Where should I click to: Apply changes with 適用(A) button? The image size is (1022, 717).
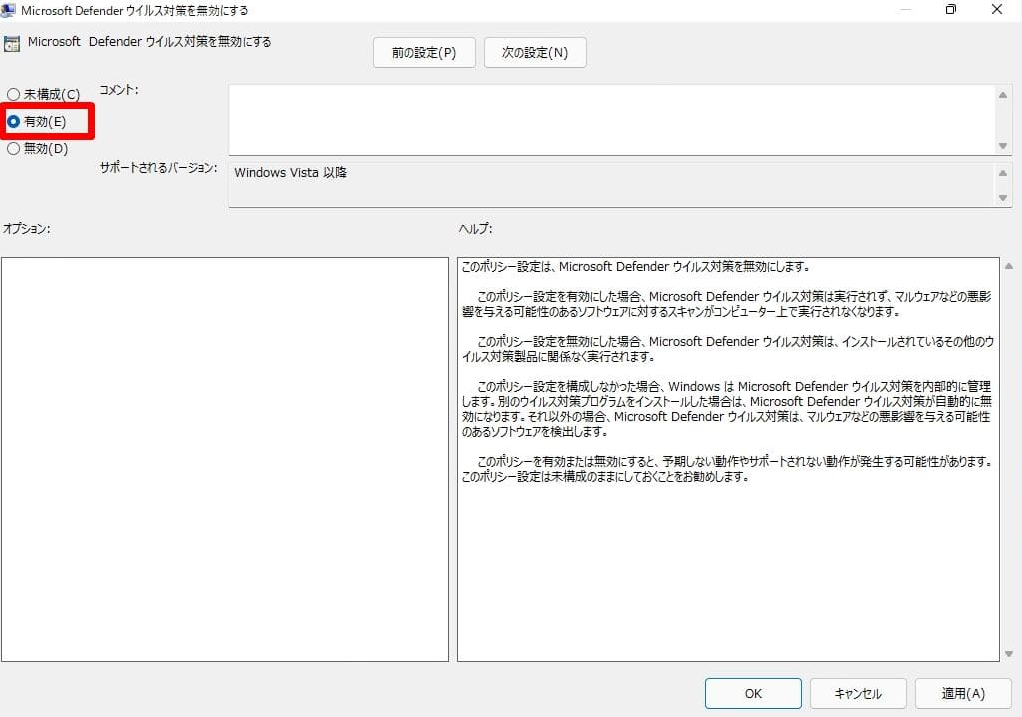click(x=963, y=694)
